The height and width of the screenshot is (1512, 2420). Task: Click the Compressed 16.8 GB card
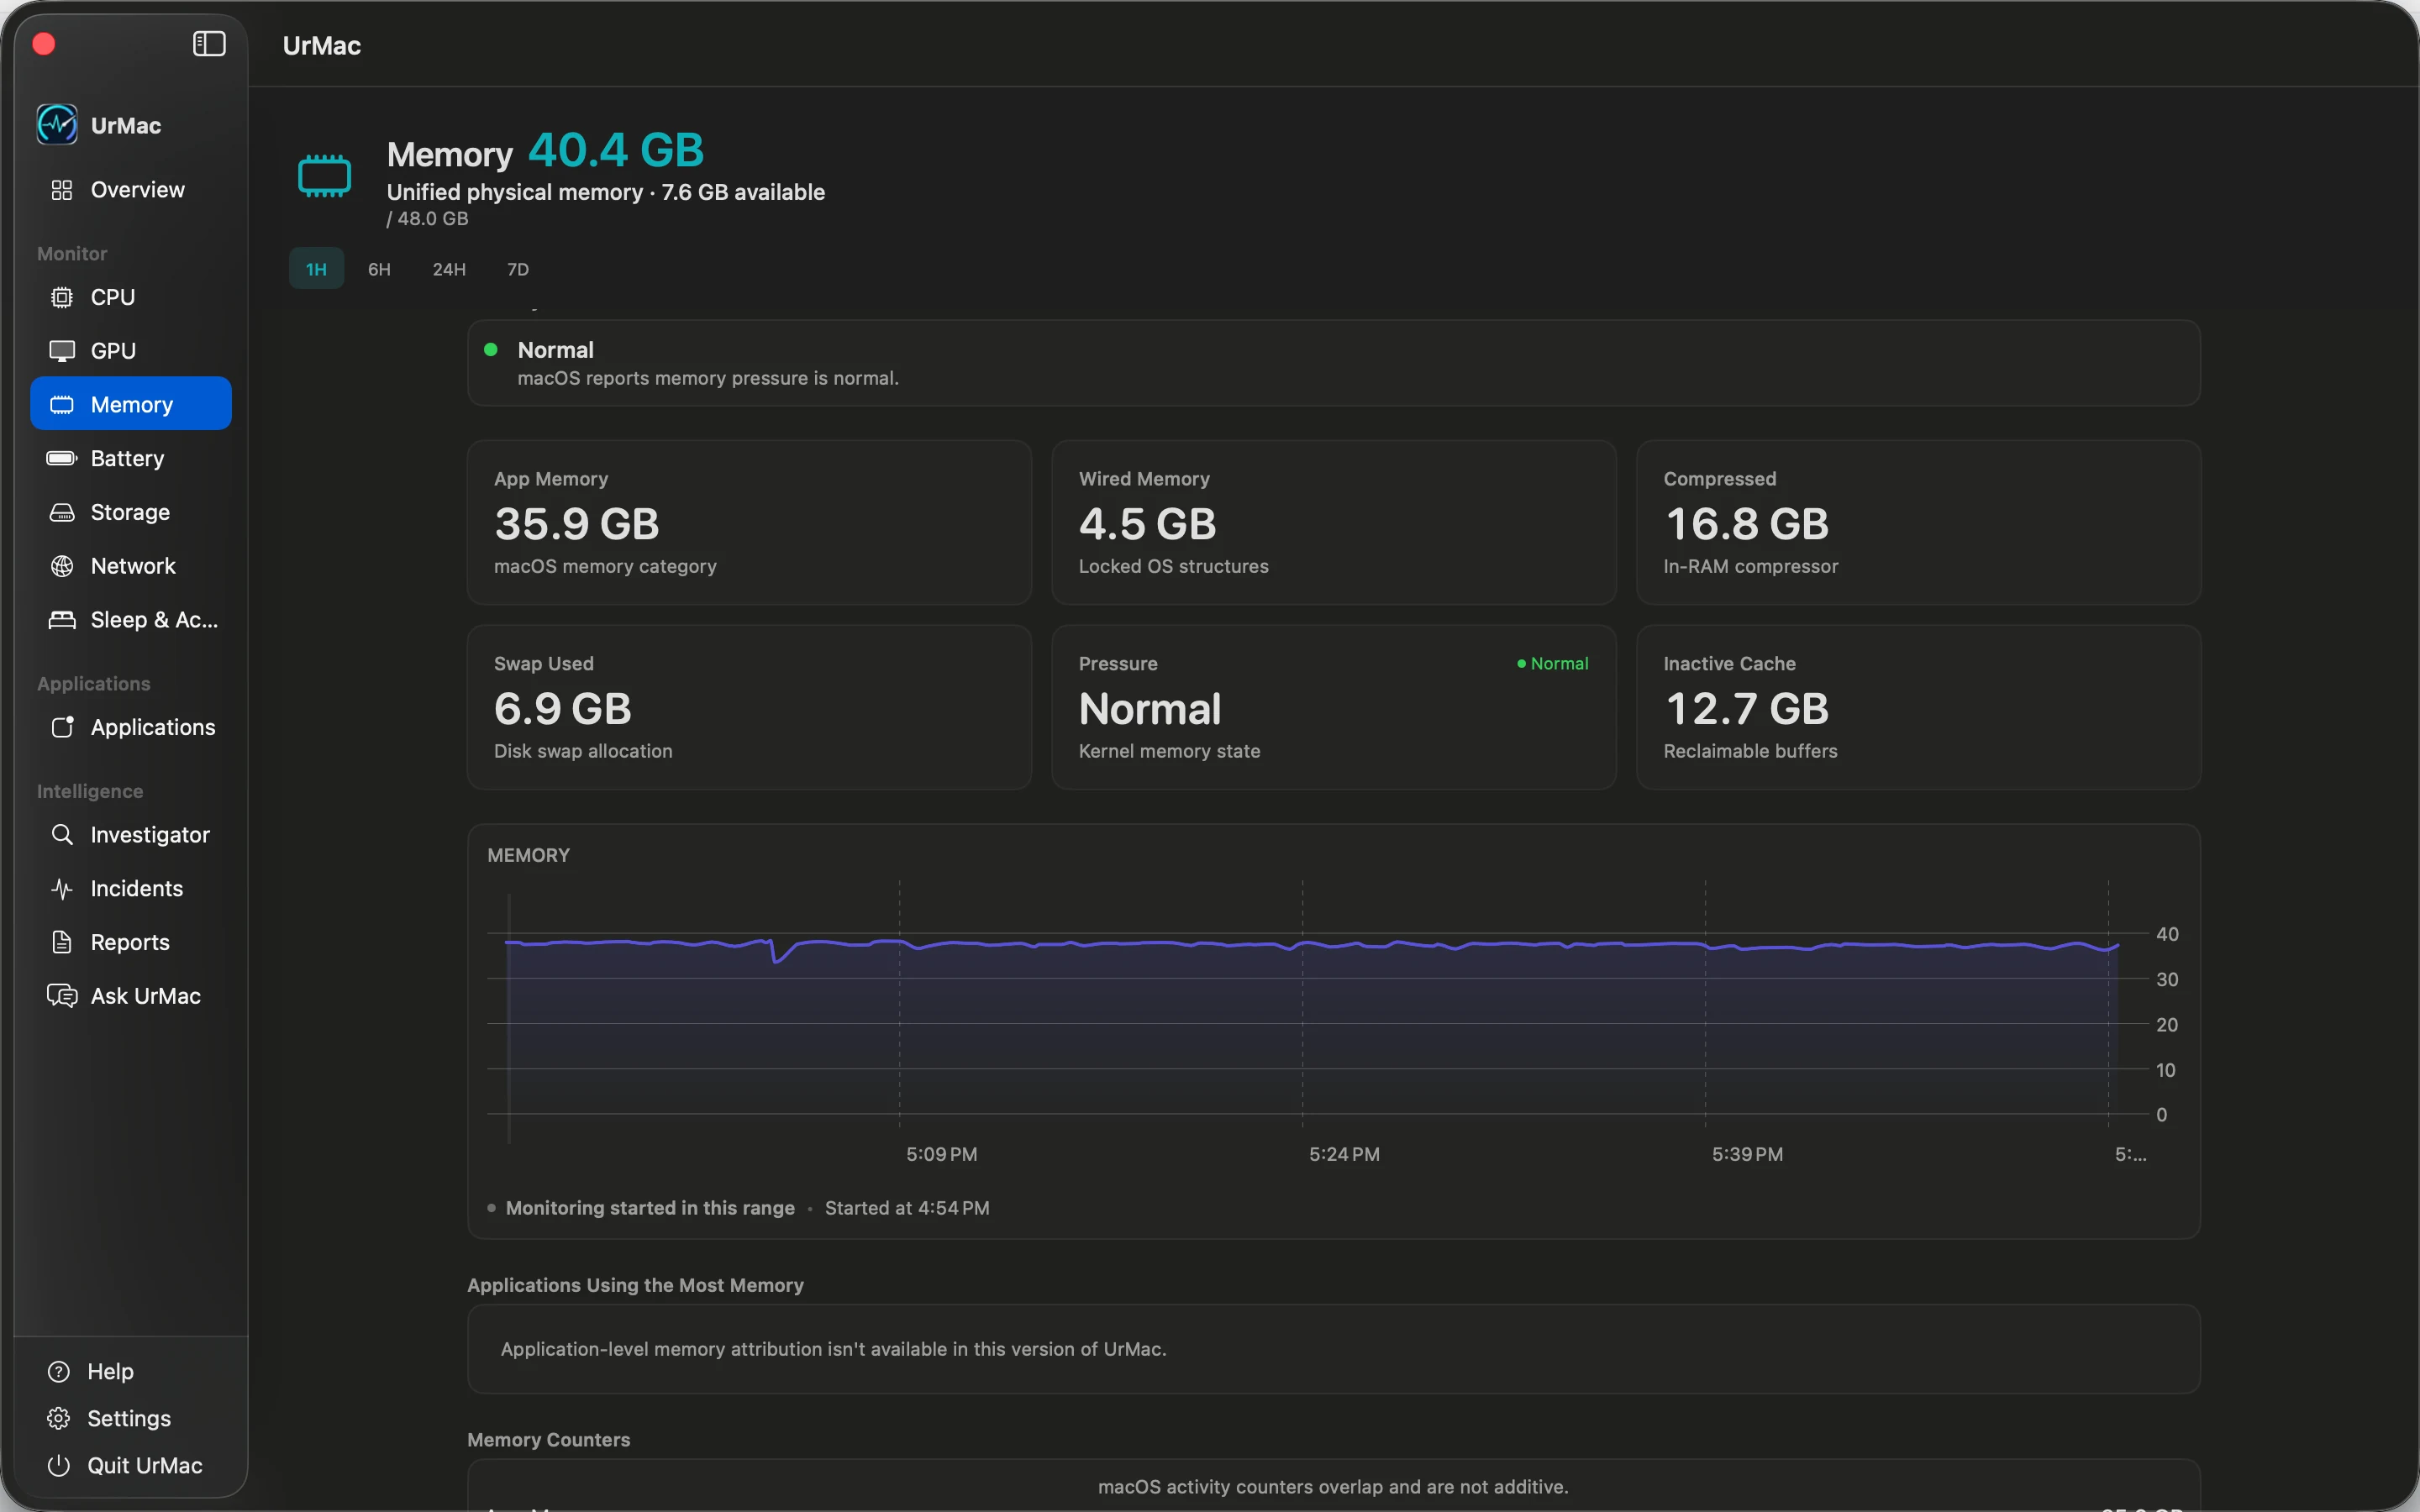pos(1918,522)
